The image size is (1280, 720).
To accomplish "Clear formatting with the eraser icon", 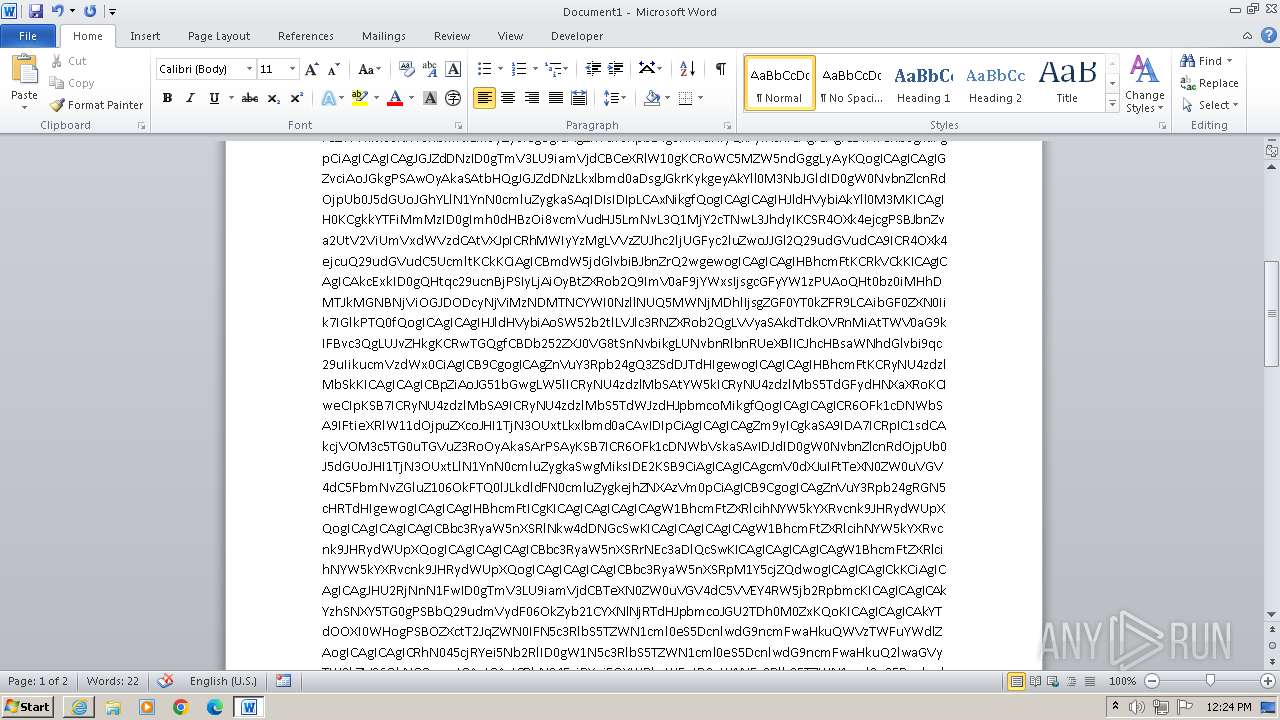I will pos(406,69).
